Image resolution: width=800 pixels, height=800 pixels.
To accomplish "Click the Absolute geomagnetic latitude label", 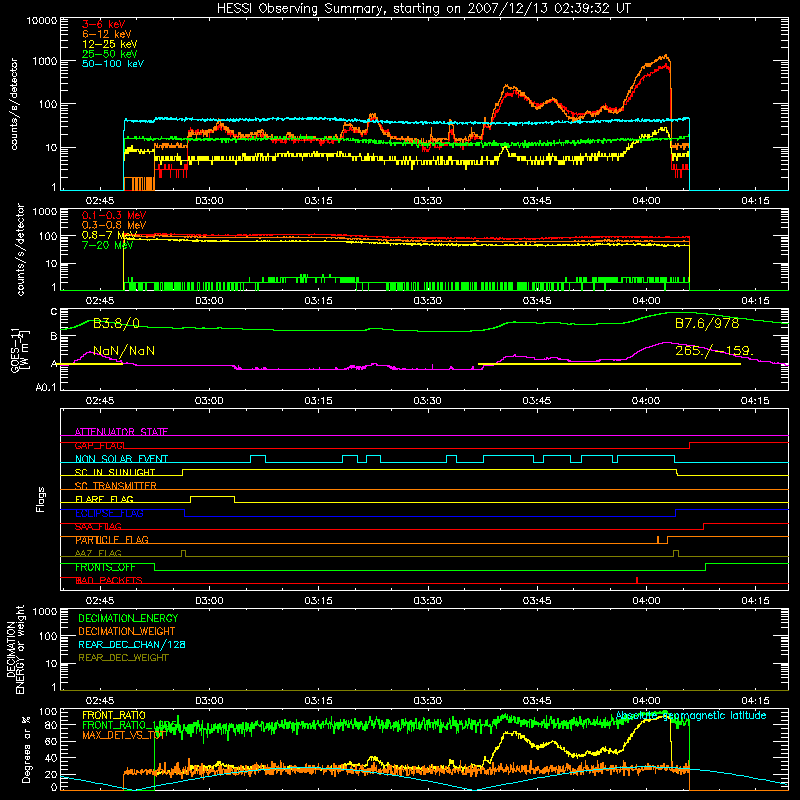I will [691, 716].
